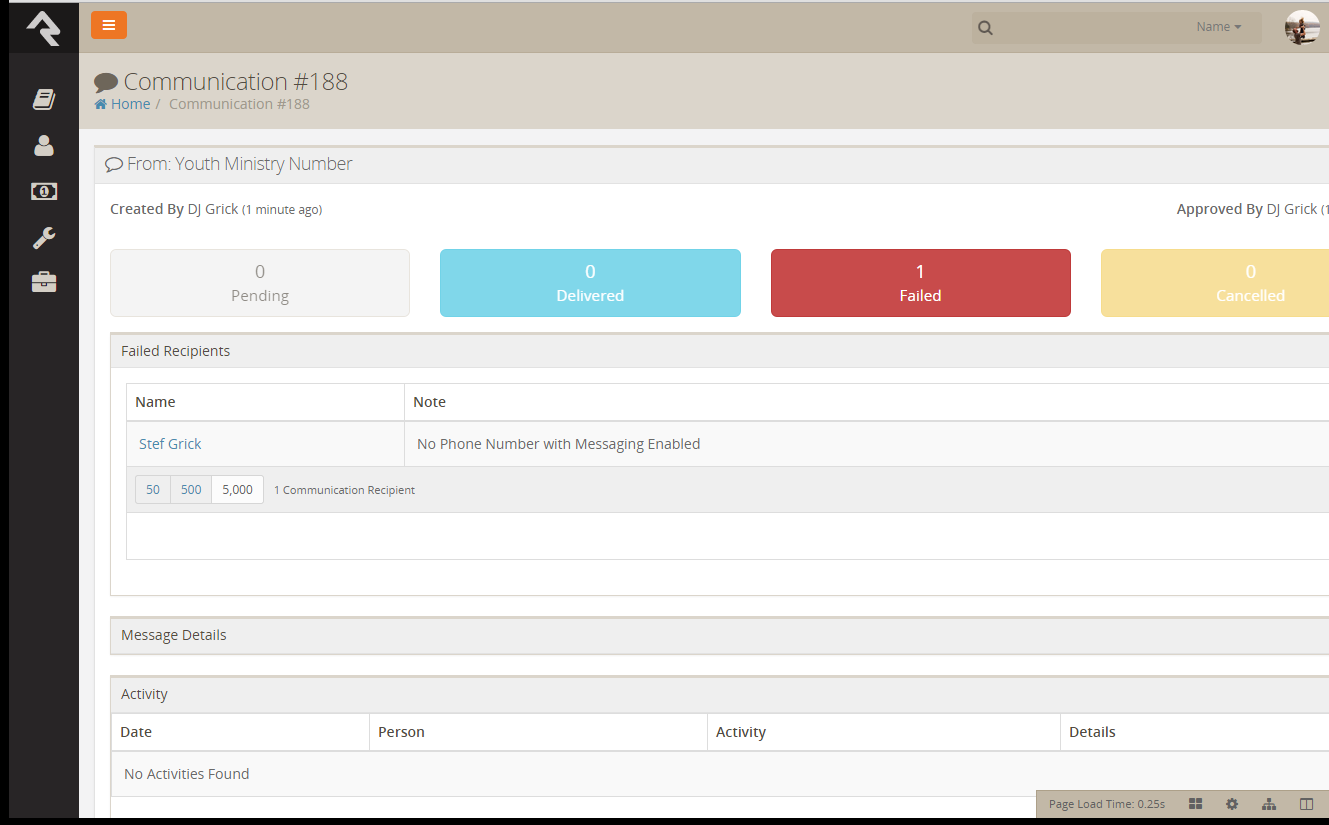Screen dimensions: 1329x825
Task: Set page size to 5,000
Action: coord(238,490)
